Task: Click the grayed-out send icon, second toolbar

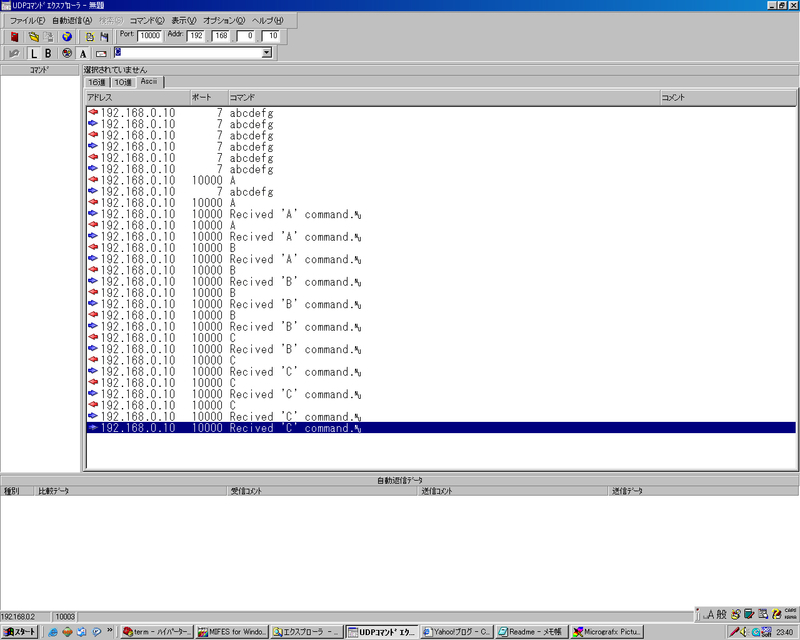Action: coord(14,53)
